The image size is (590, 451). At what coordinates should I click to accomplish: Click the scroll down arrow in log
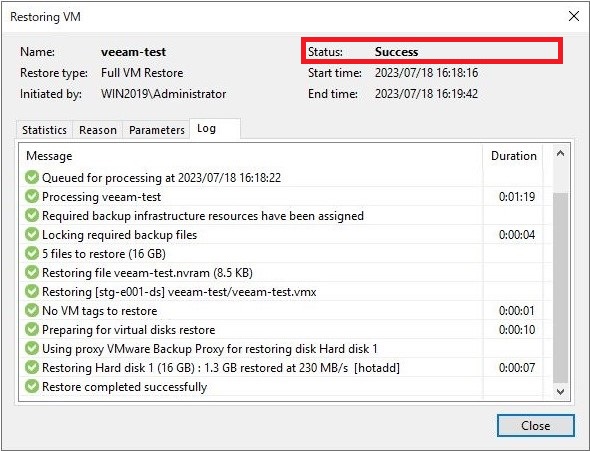pos(560,392)
